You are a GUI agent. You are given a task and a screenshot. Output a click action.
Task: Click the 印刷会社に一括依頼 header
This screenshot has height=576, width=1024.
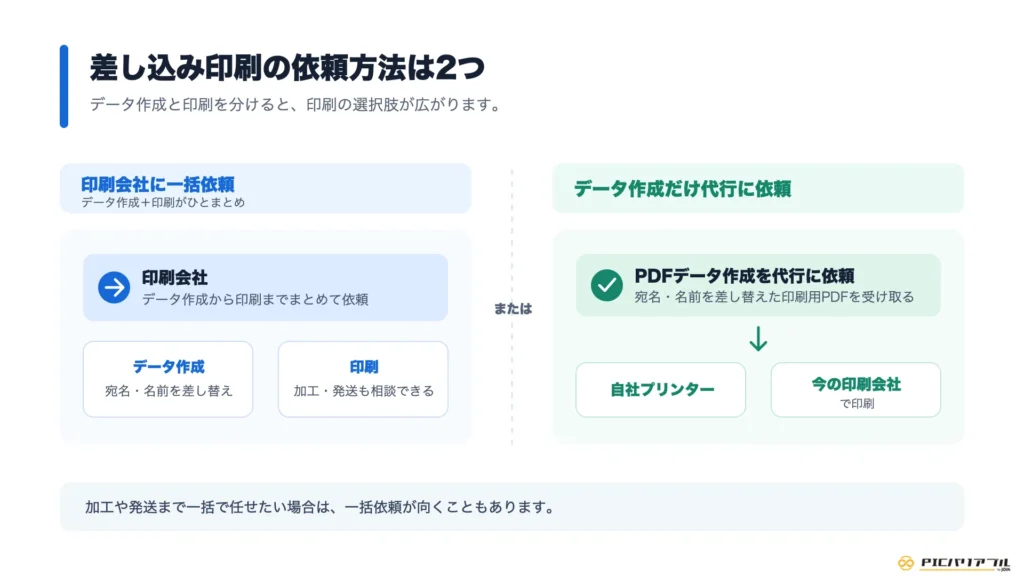[x=265, y=188]
